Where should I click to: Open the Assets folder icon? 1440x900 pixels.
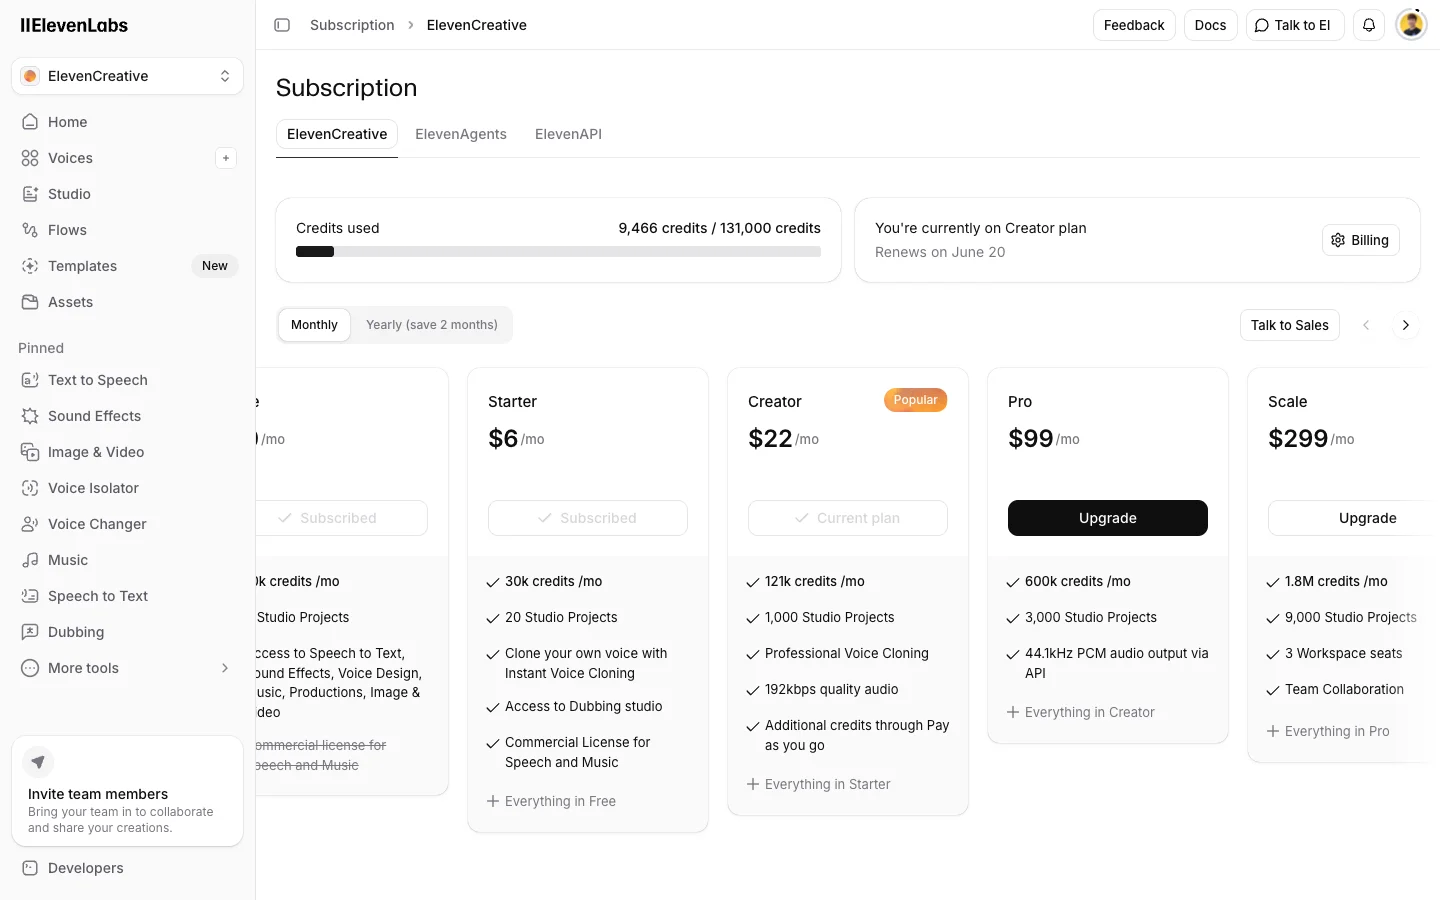pyautogui.click(x=30, y=302)
